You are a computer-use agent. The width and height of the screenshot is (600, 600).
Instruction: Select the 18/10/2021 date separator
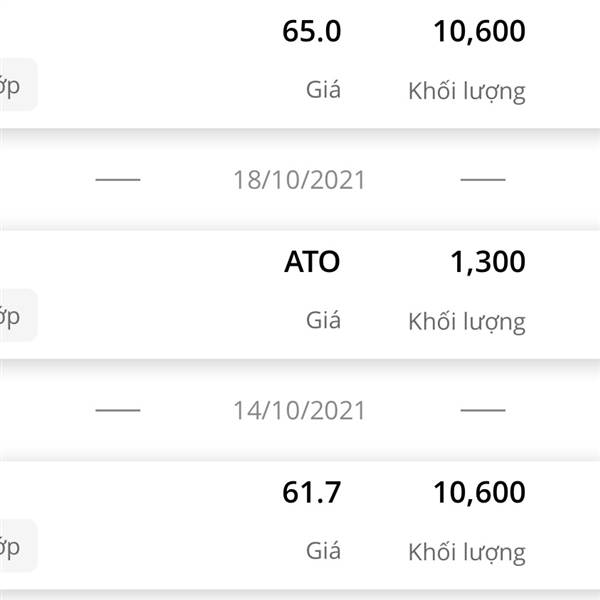coord(299,180)
